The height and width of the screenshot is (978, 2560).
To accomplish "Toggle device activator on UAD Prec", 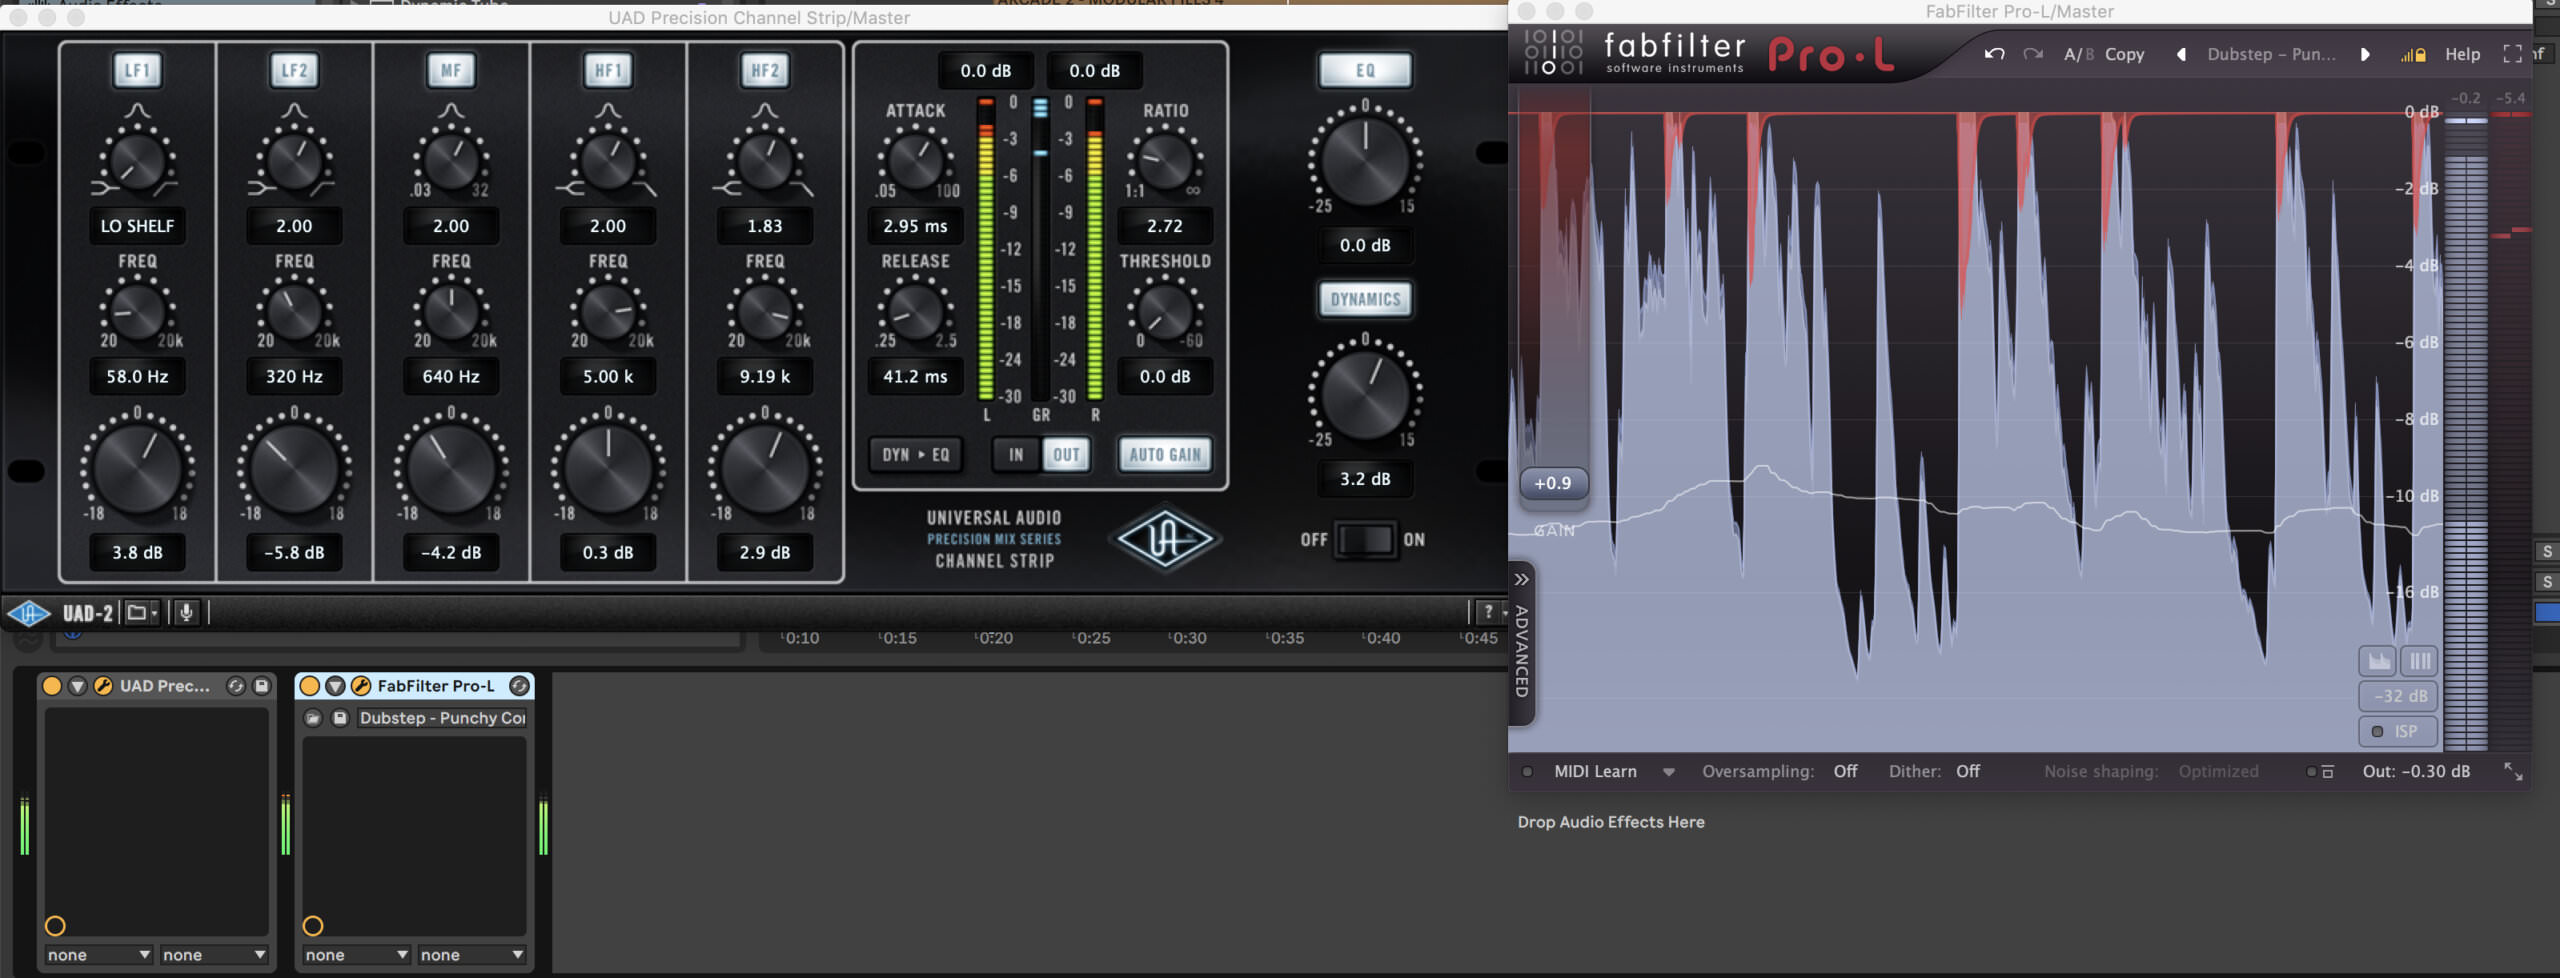I will 52,686.
